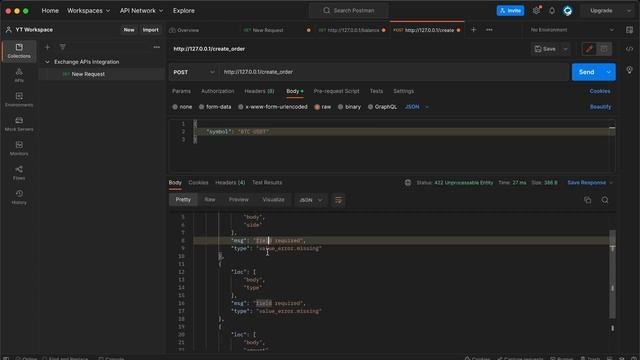
Task: Select the none body type
Action: (182, 107)
